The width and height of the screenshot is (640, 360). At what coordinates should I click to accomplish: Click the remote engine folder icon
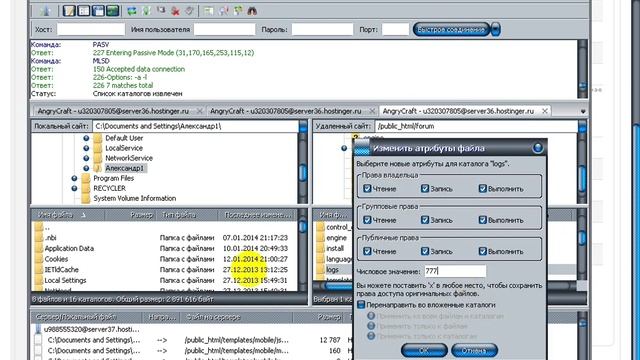(x=320, y=238)
